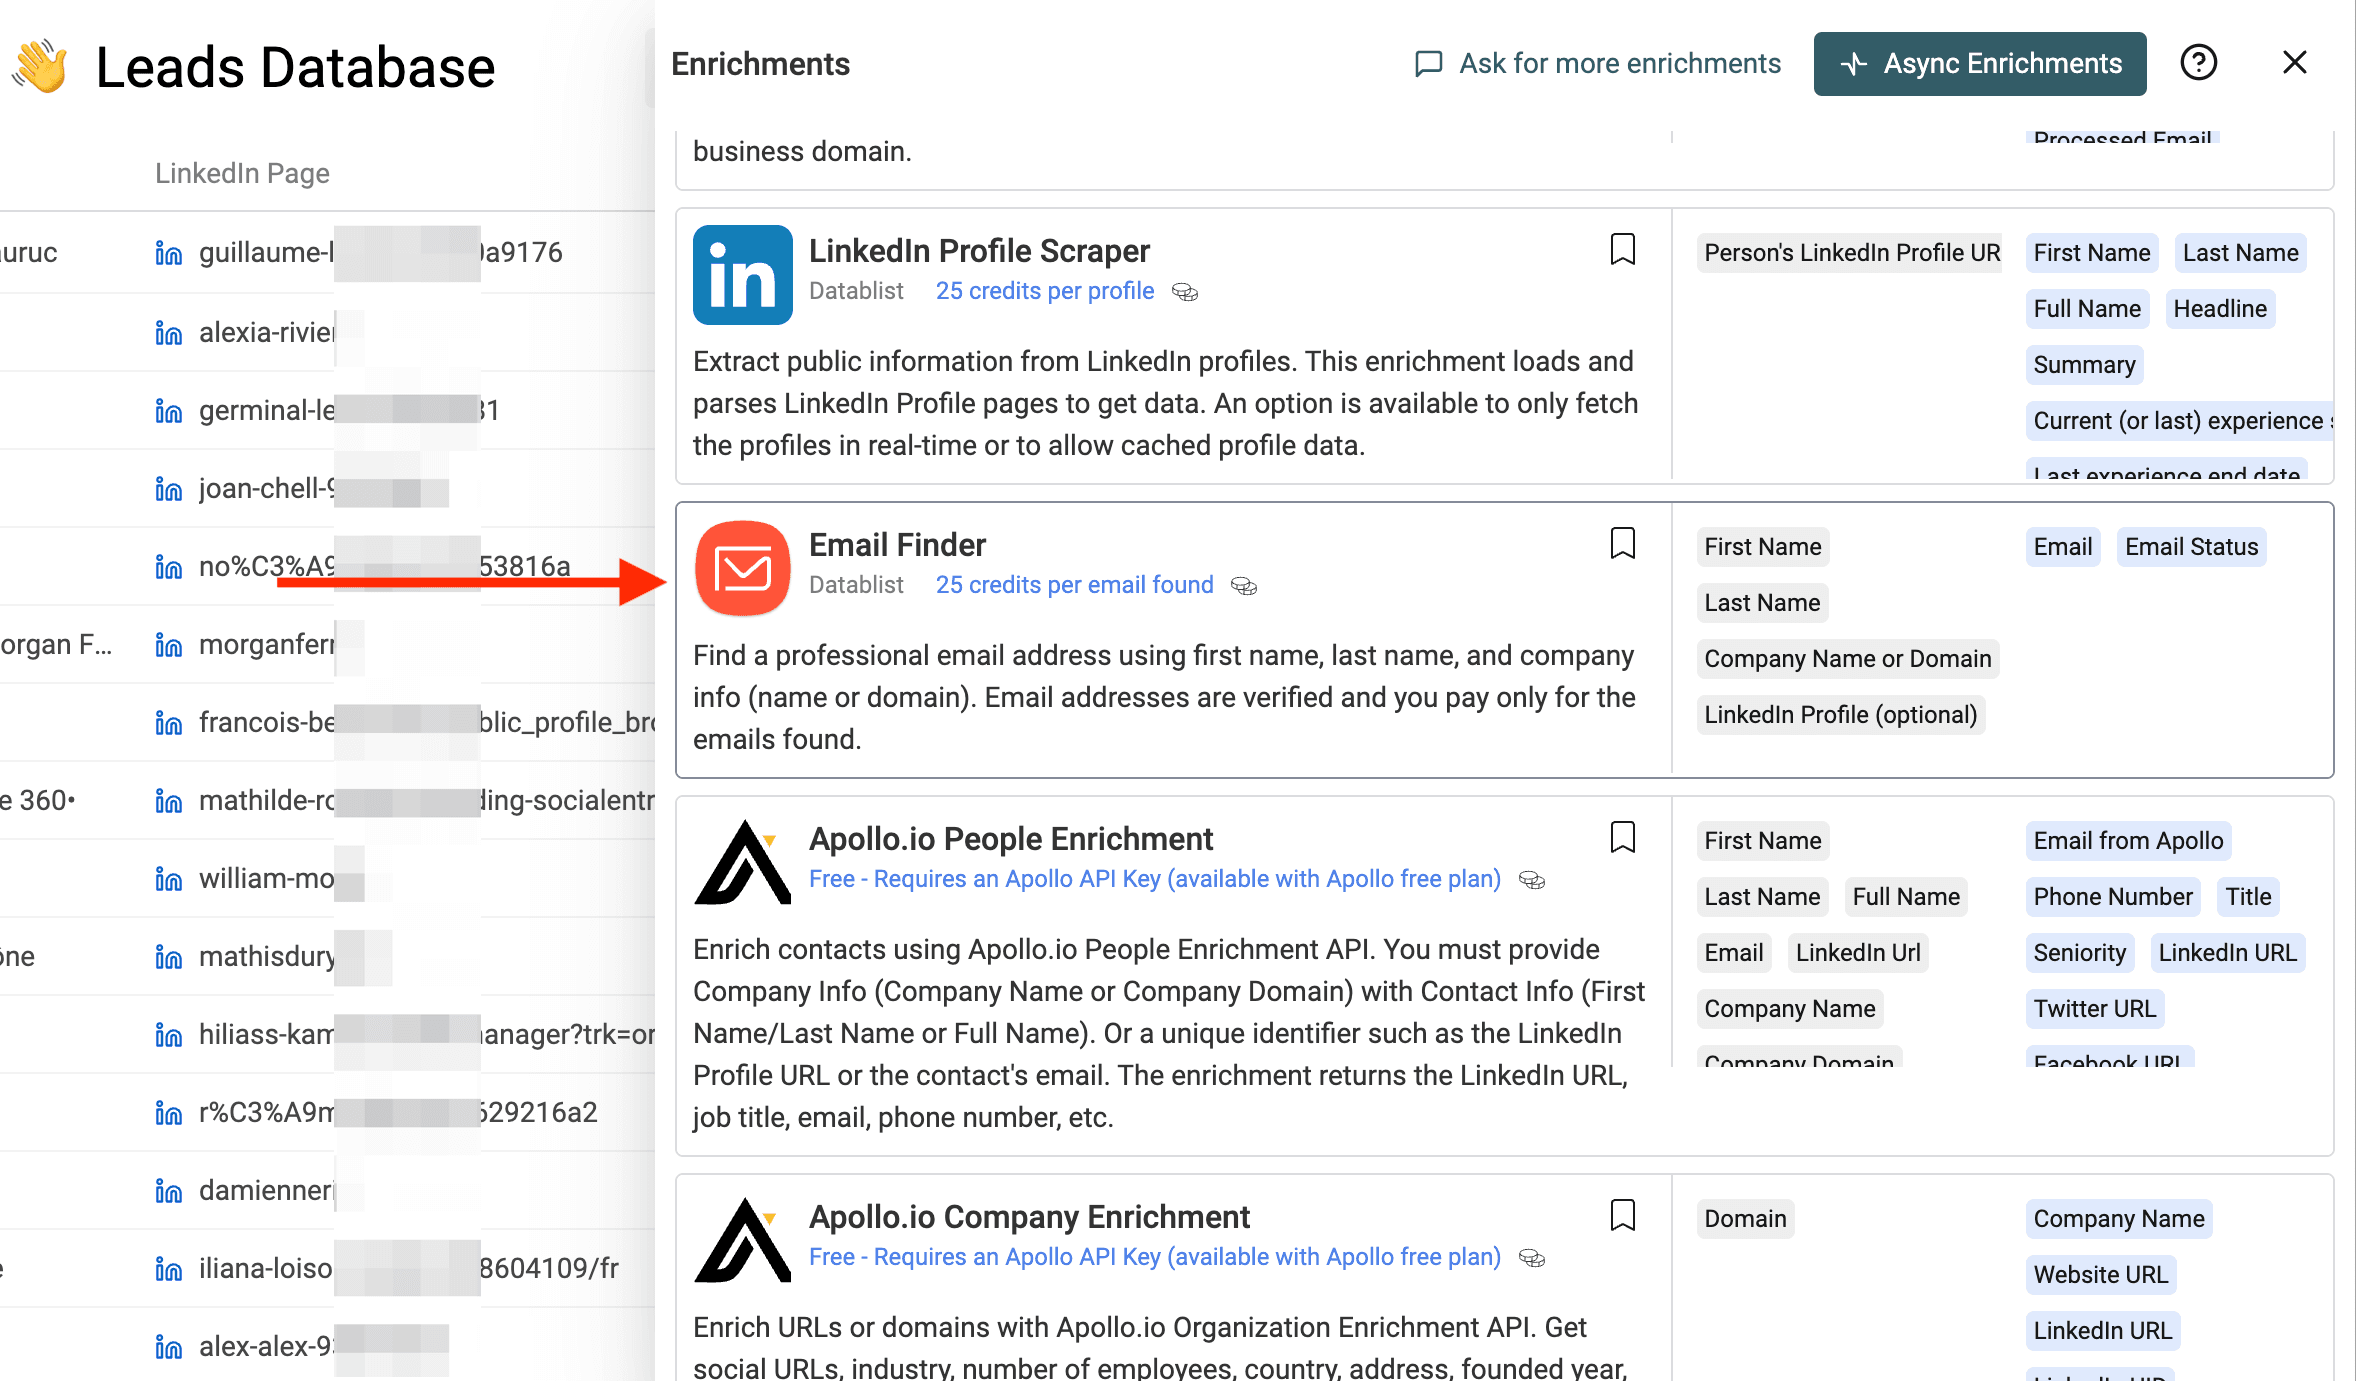Image resolution: width=2356 pixels, height=1381 pixels.
Task: Click LinkedIn icon in william-mo row
Action: (x=168, y=878)
